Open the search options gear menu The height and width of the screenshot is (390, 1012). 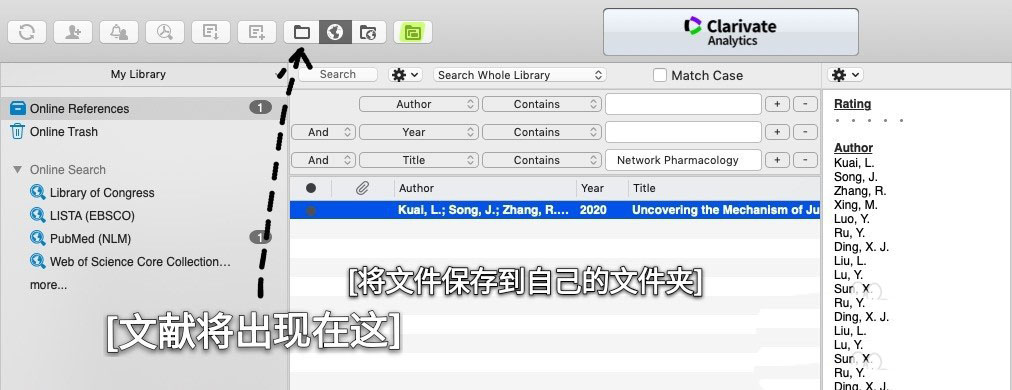tap(405, 75)
